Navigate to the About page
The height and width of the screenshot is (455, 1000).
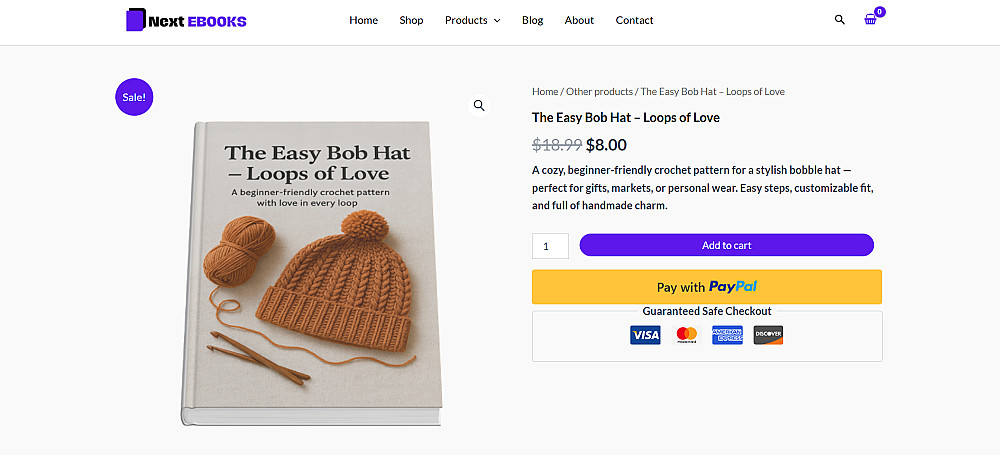pyautogui.click(x=579, y=20)
